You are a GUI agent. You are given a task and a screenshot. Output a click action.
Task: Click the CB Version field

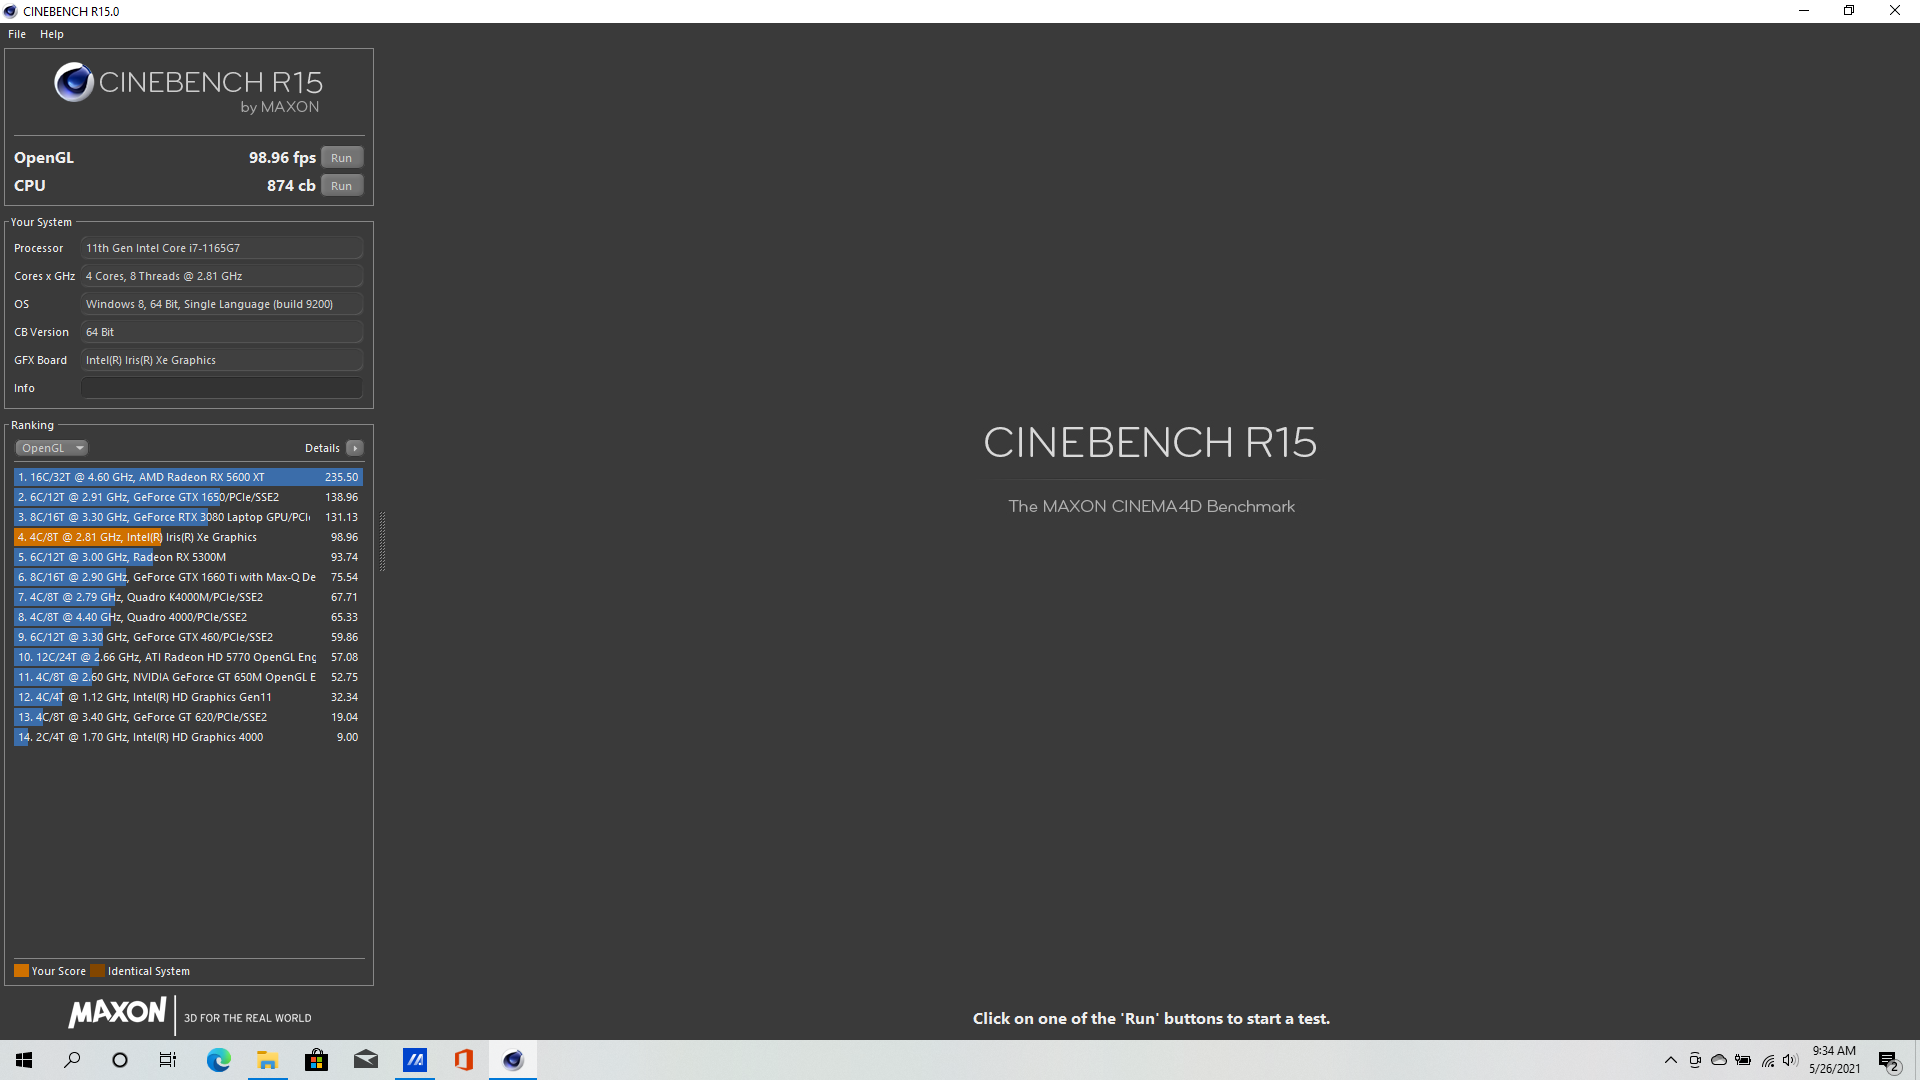(x=222, y=332)
